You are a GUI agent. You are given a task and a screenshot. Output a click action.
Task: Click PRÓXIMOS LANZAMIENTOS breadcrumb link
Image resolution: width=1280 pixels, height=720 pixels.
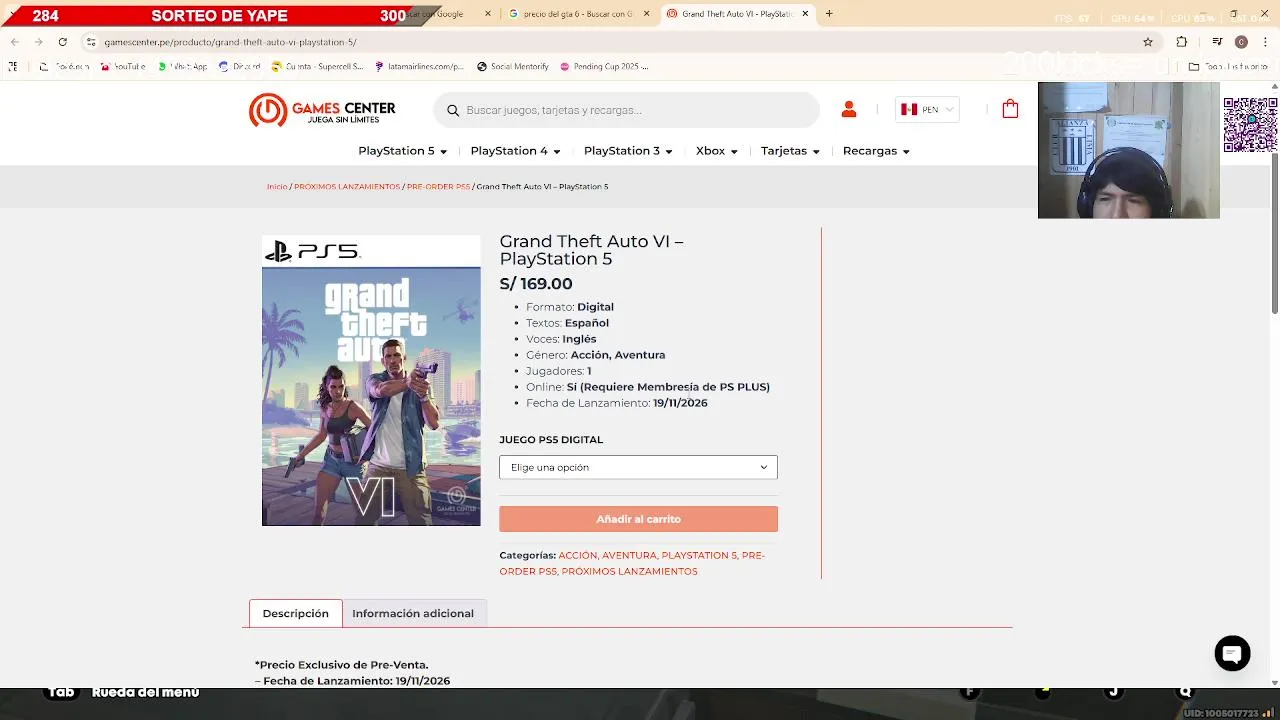tap(347, 187)
